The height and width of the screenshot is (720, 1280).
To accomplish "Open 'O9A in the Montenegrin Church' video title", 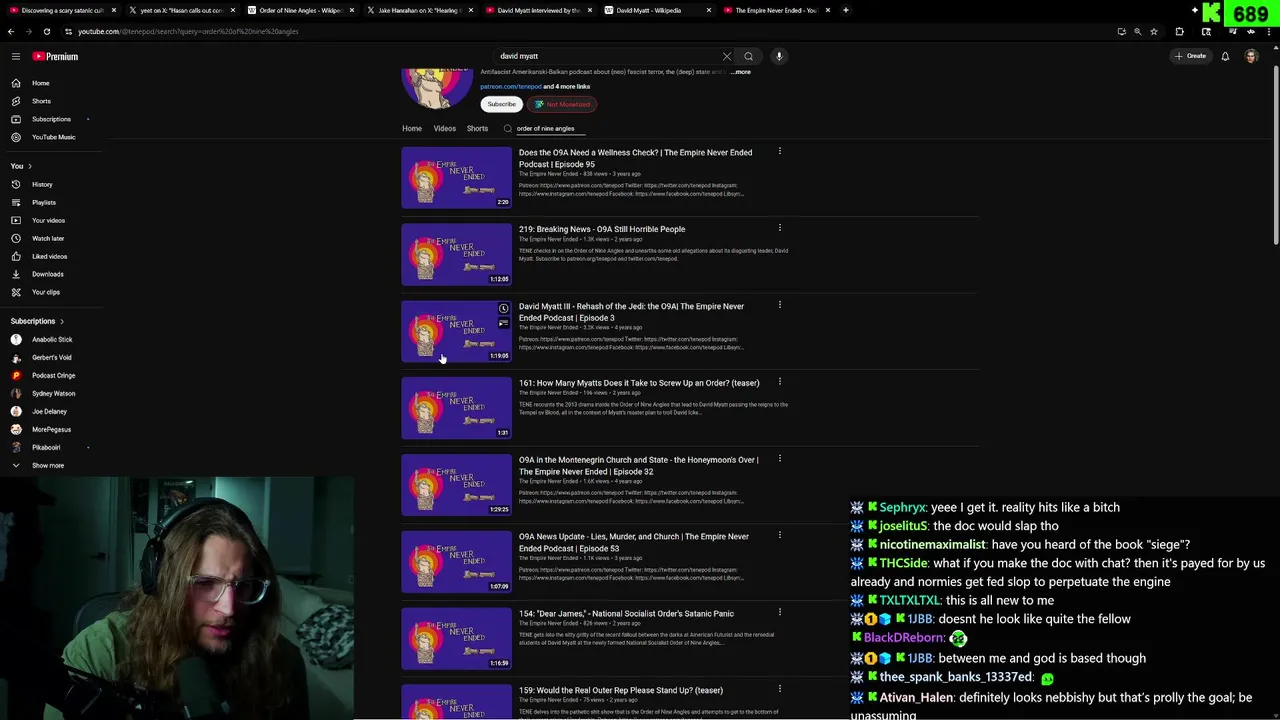I will [x=638, y=466].
